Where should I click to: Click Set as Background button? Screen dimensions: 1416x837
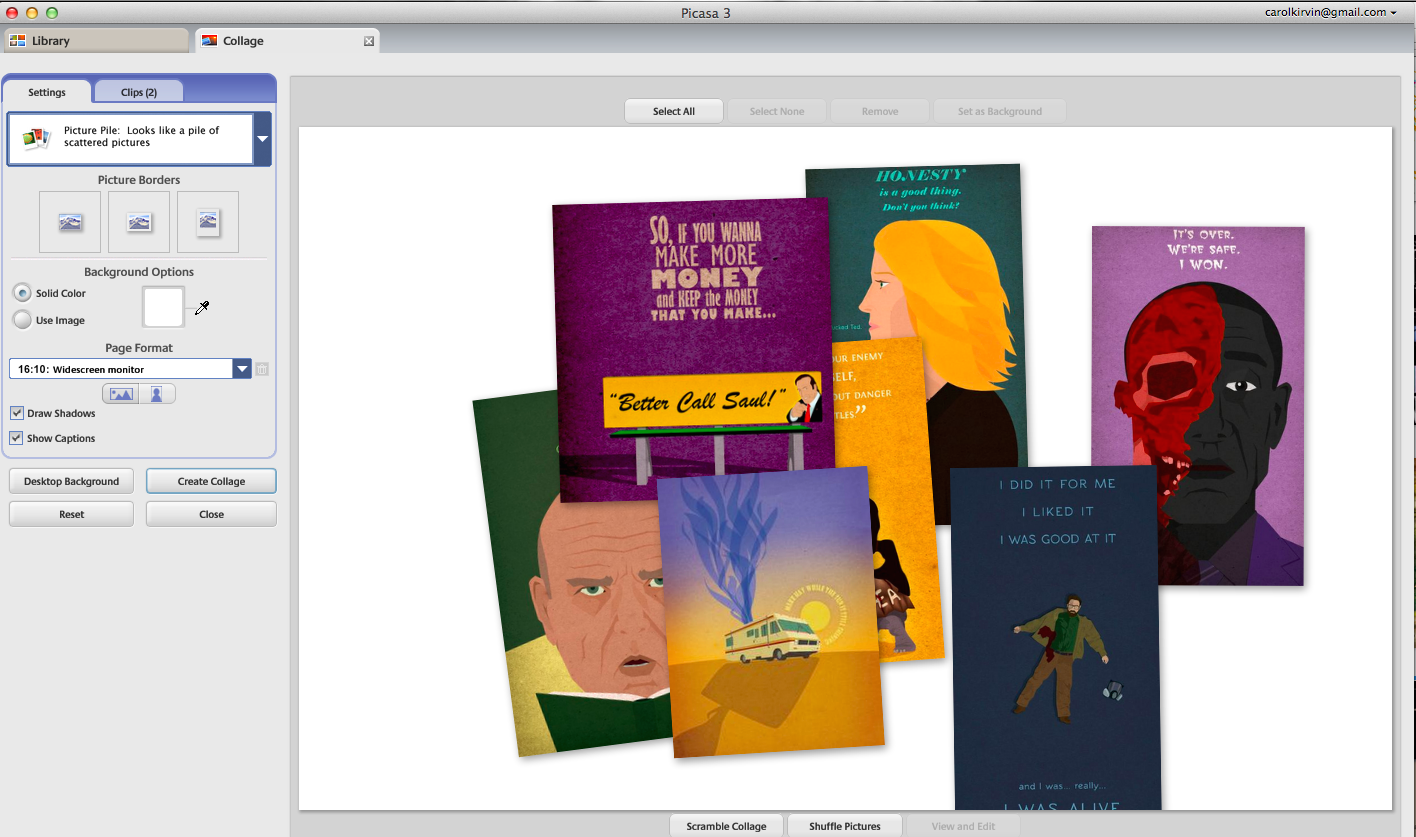click(x=1000, y=111)
